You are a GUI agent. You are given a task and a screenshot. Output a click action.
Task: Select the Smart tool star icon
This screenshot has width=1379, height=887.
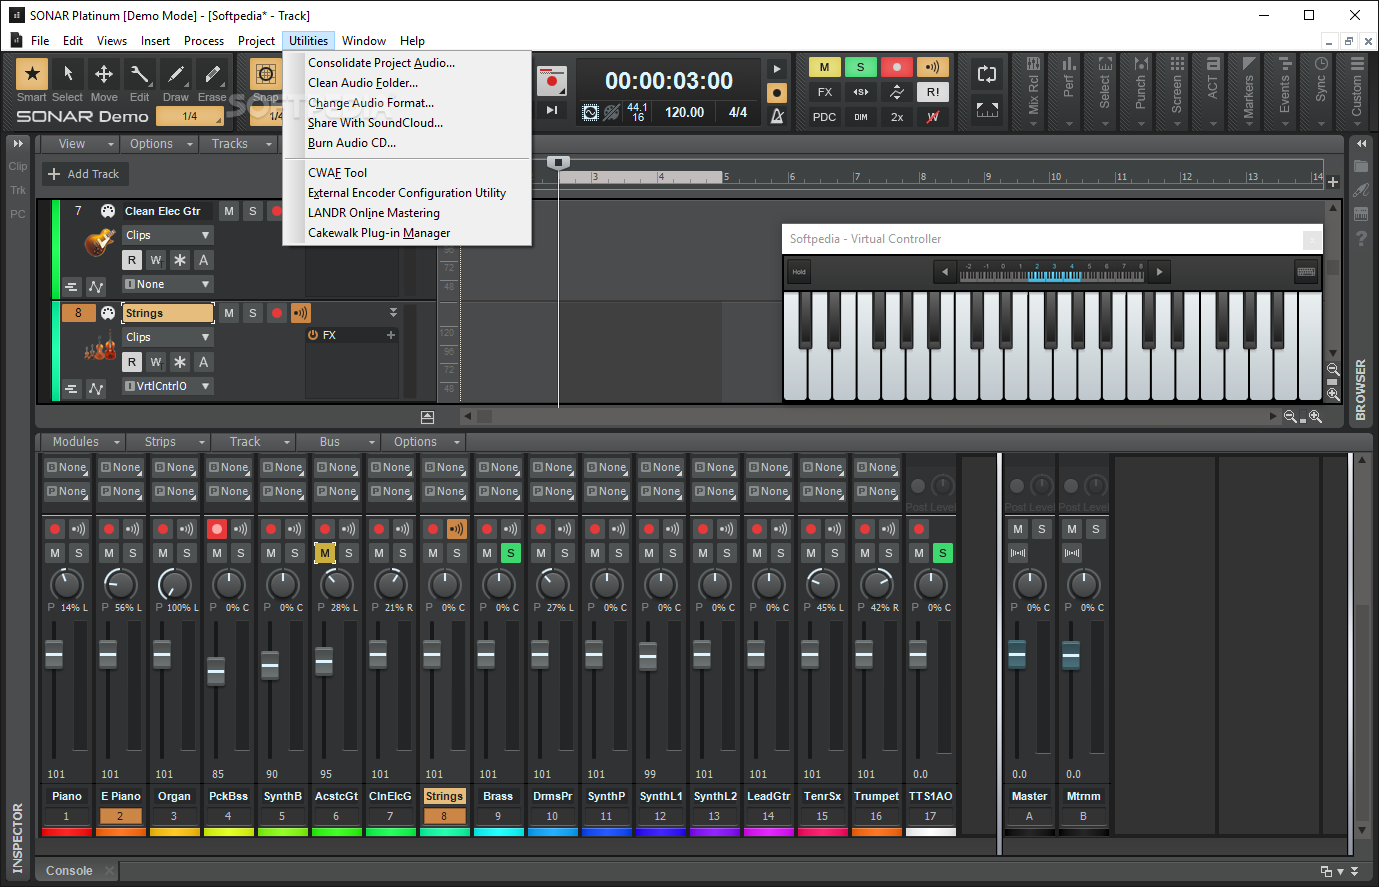(32, 74)
